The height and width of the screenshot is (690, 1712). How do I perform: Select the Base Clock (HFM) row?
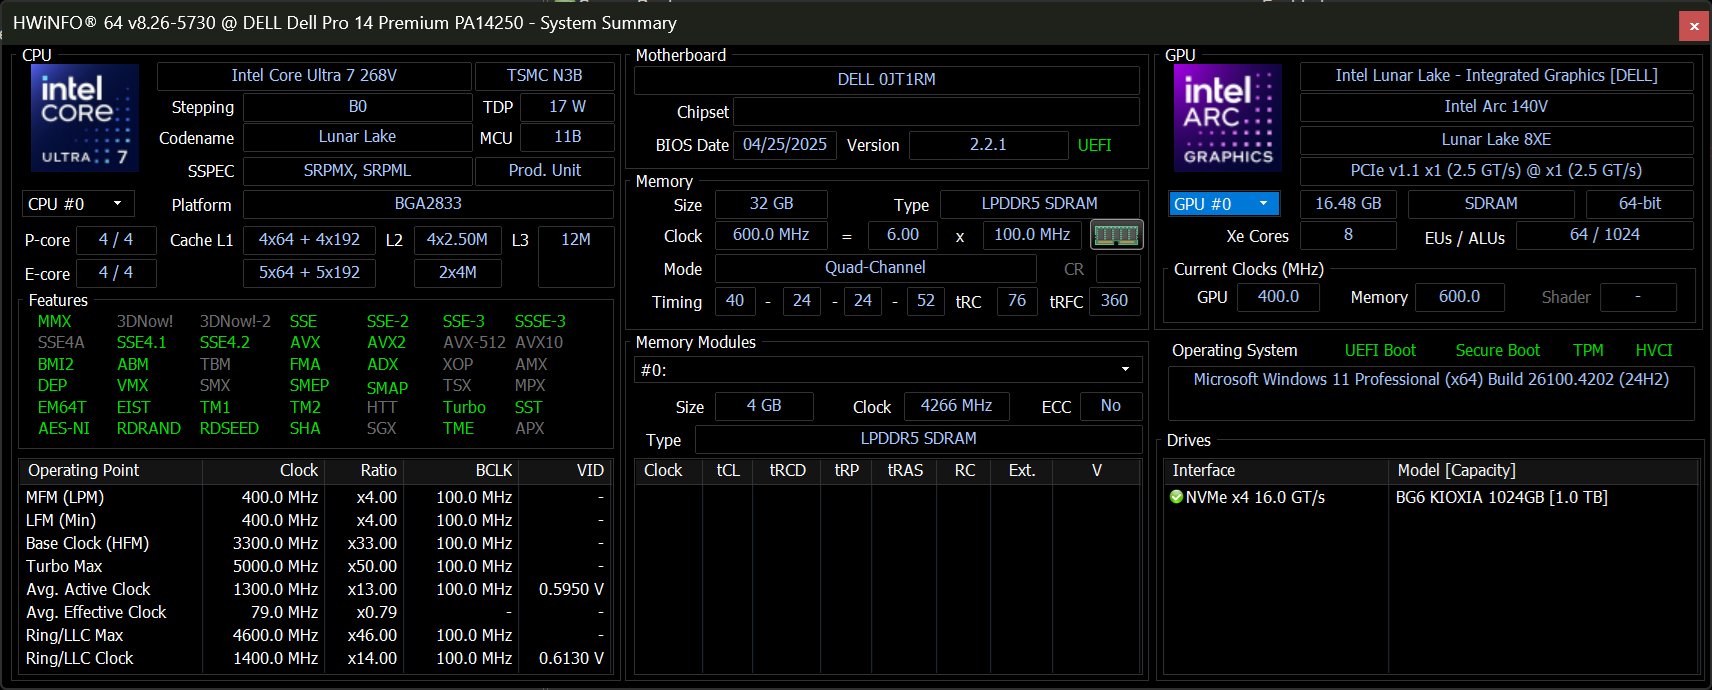click(x=315, y=543)
